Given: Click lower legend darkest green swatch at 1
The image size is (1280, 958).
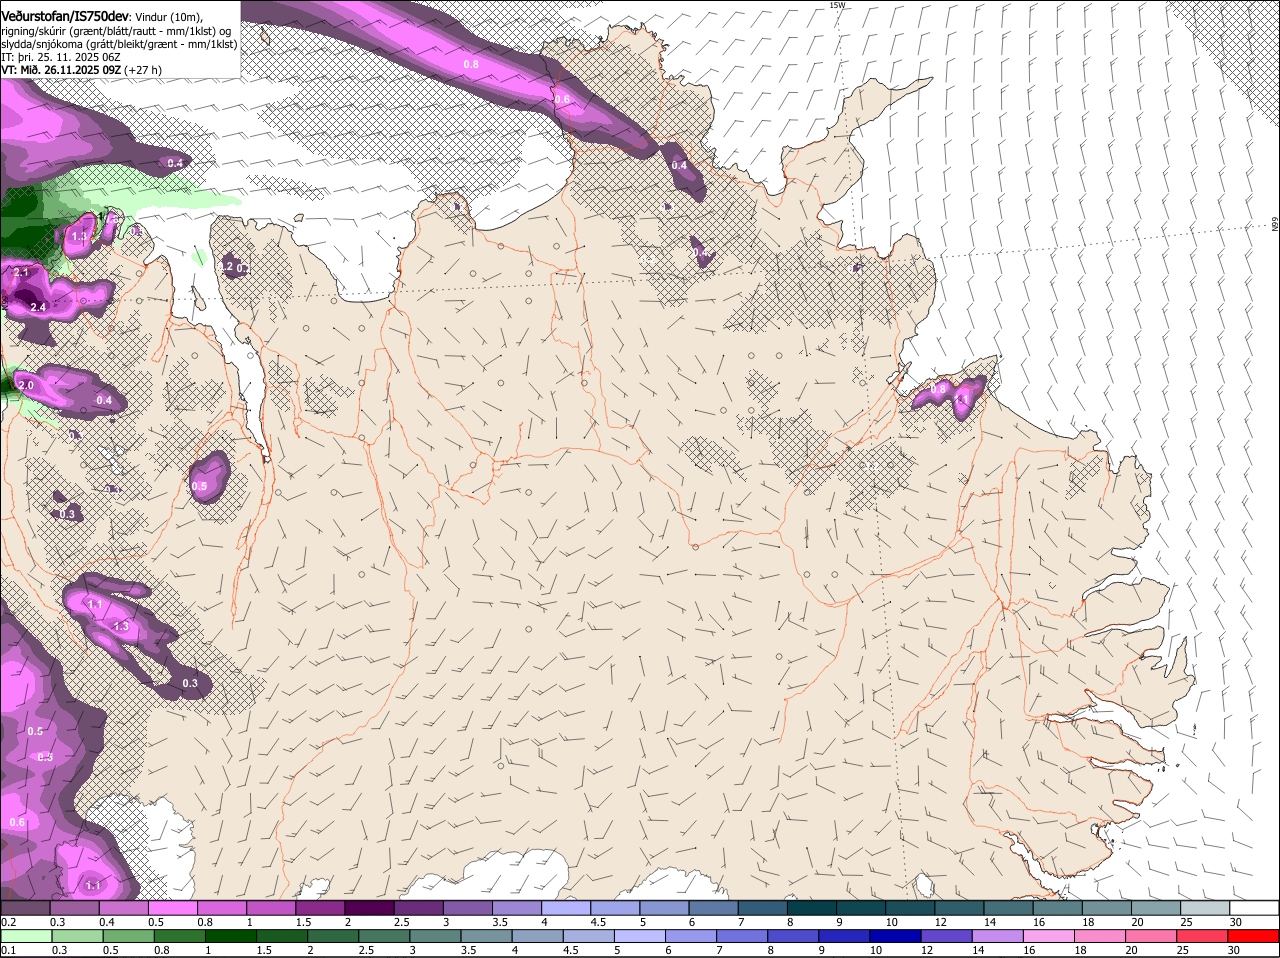Looking at the screenshot, I should [232, 936].
